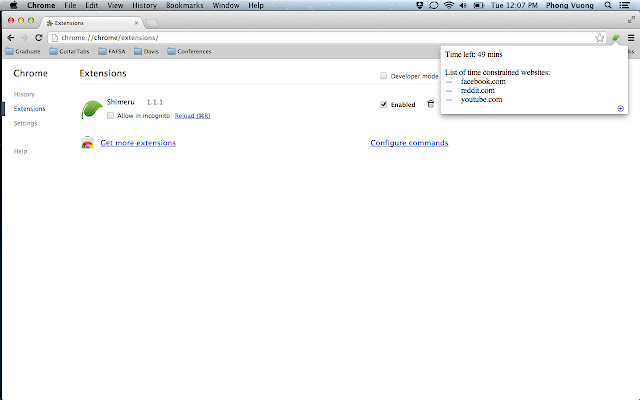Close the Extensions tab
640x400 pixels.
(136, 23)
